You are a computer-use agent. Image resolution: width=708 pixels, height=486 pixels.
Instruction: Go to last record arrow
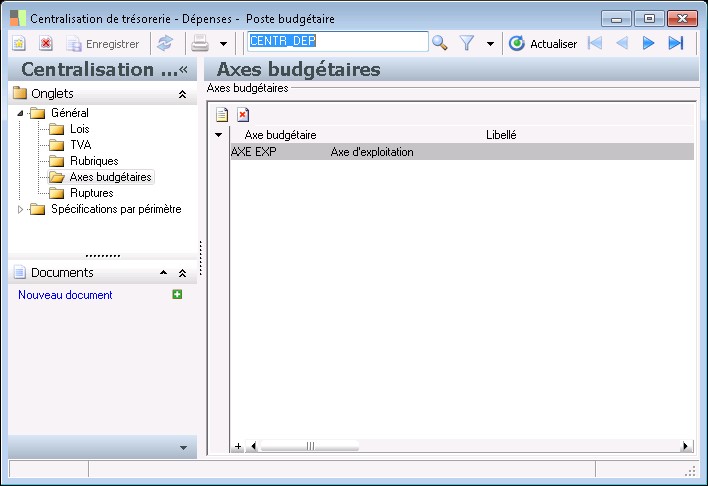coord(676,43)
